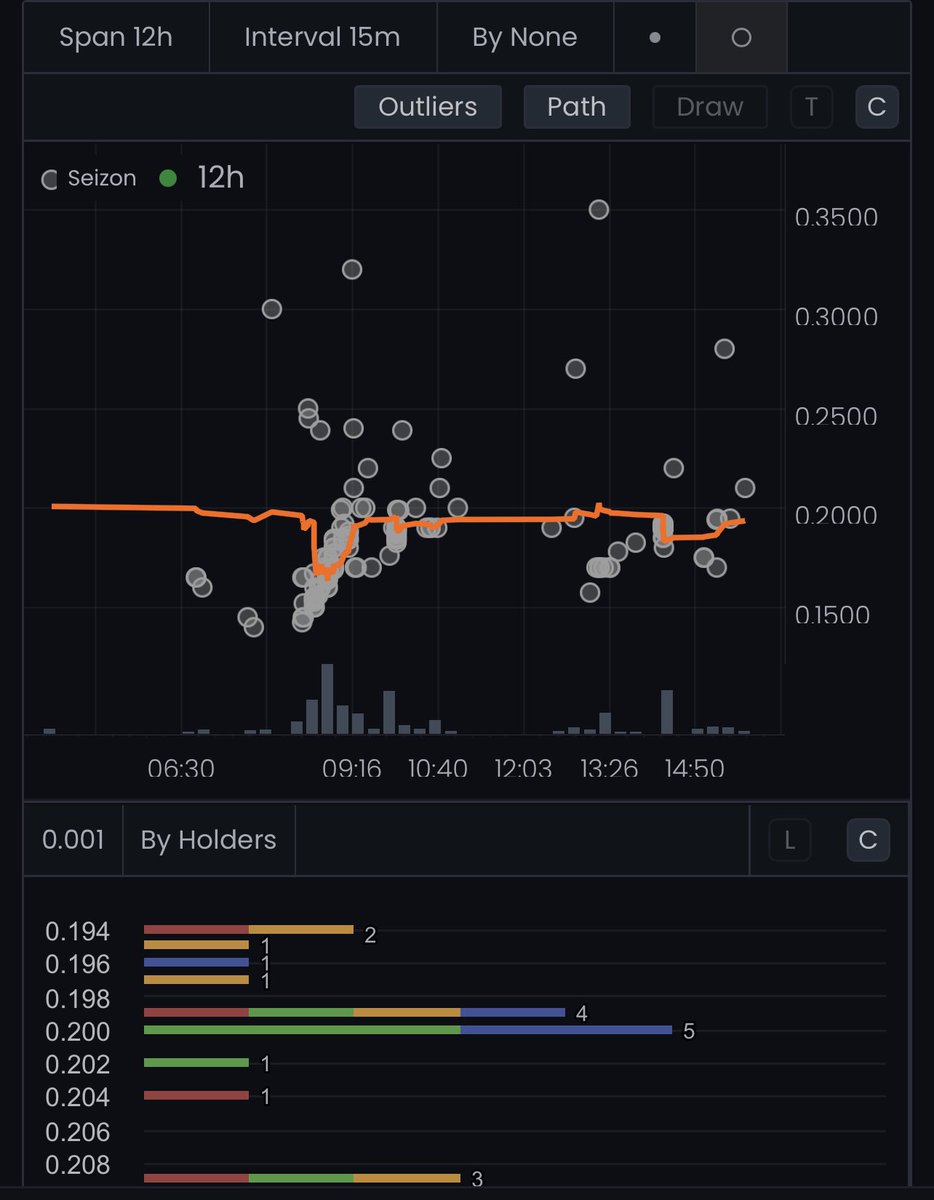Click the C button in chart toolbar
The width and height of the screenshot is (934, 1200).
[x=877, y=107]
